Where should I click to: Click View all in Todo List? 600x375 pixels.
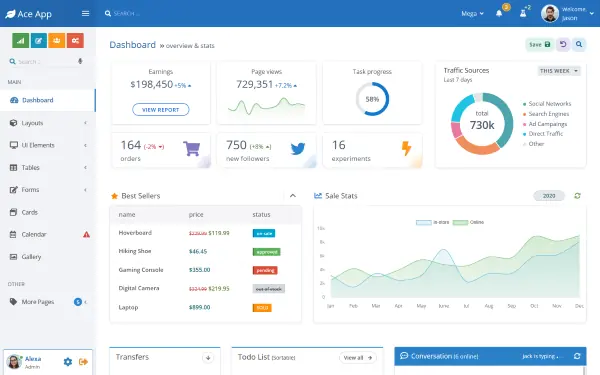(358, 358)
